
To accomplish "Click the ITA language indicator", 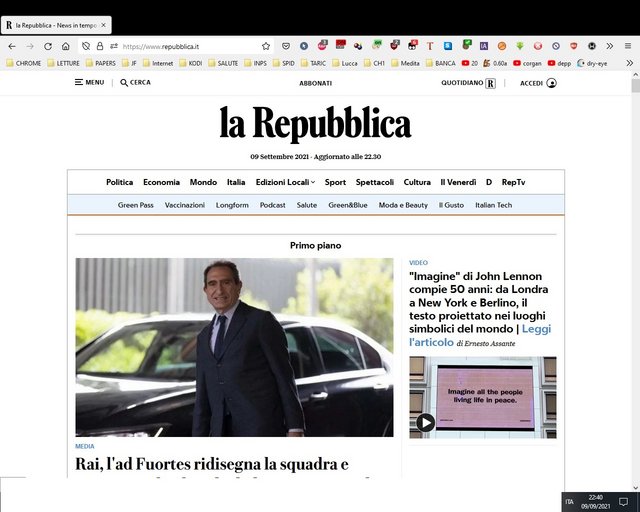I will [569, 501].
